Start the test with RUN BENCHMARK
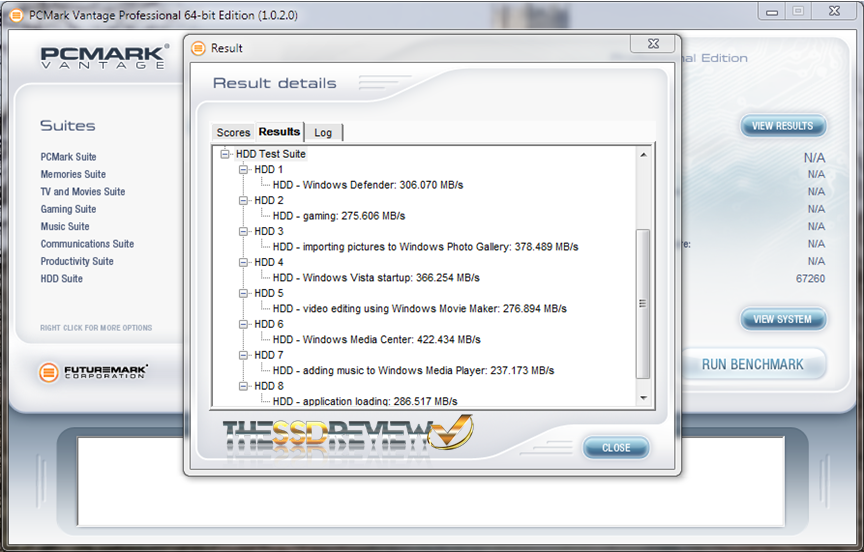Screen dimensions: 864x552 [753, 364]
